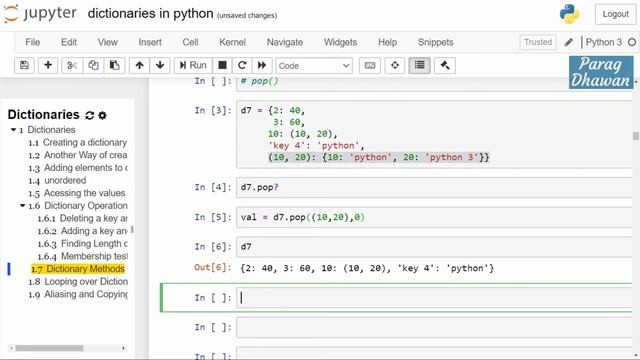Image resolution: width=640 pixels, height=360 pixels.
Task: Click the Jupyter logo
Action: tap(40, 13)
